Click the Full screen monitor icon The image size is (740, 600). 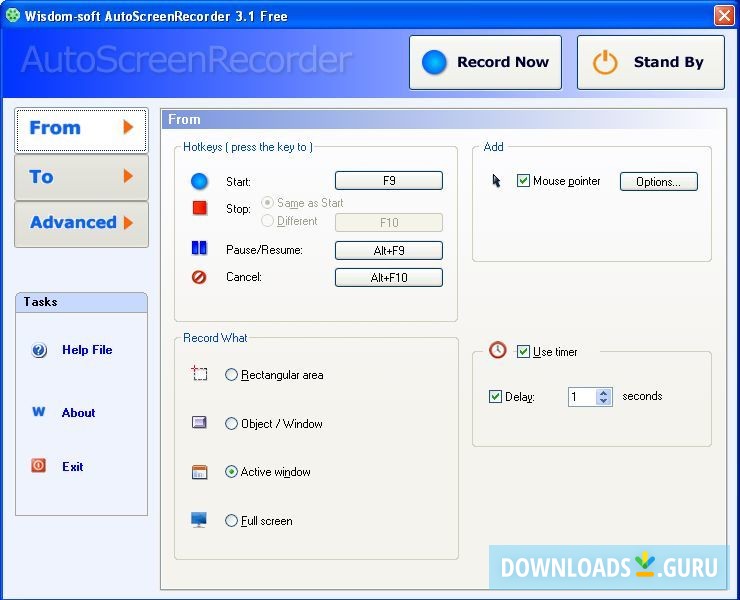[199, 519]
